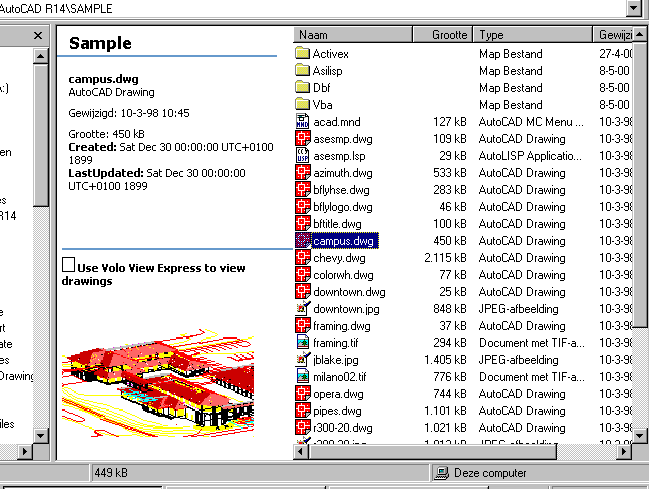The image size is (649, 489).
Task: Select the bflylogo.dwg drawing icon
Action: click(x=303, y=206)
